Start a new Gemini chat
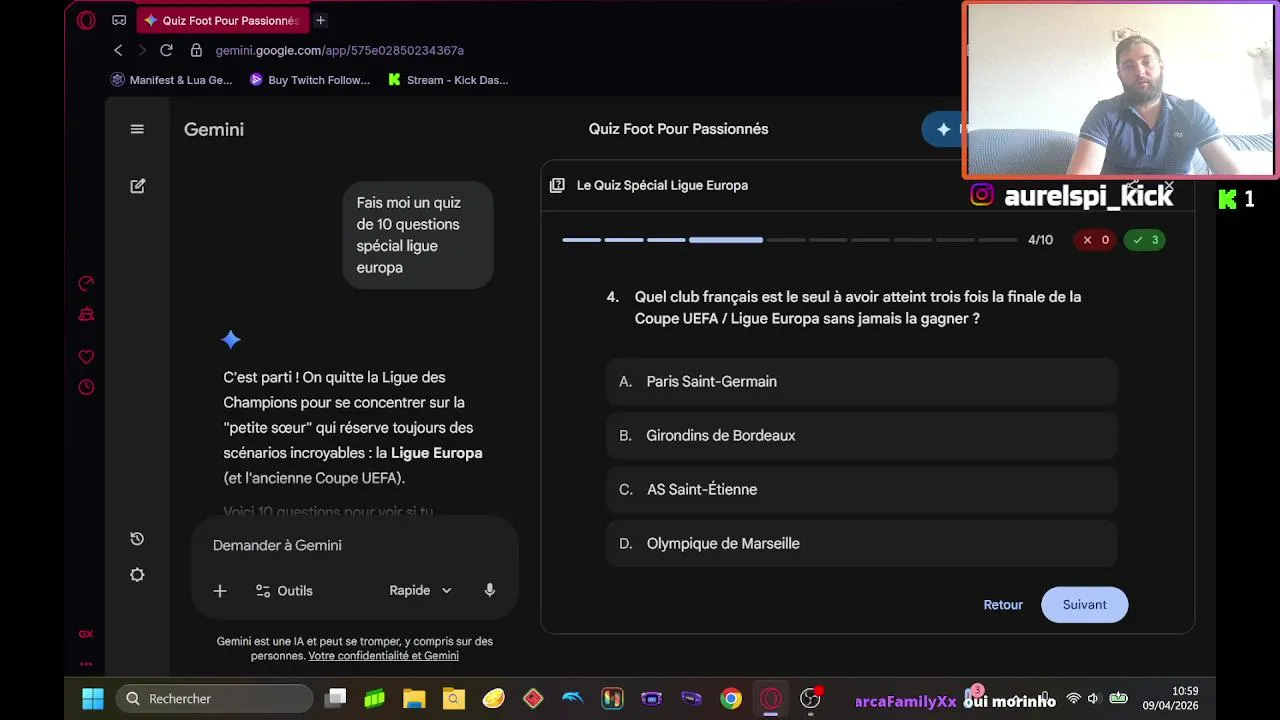This screenshot has width=1280, height=720. click(137, 186)
